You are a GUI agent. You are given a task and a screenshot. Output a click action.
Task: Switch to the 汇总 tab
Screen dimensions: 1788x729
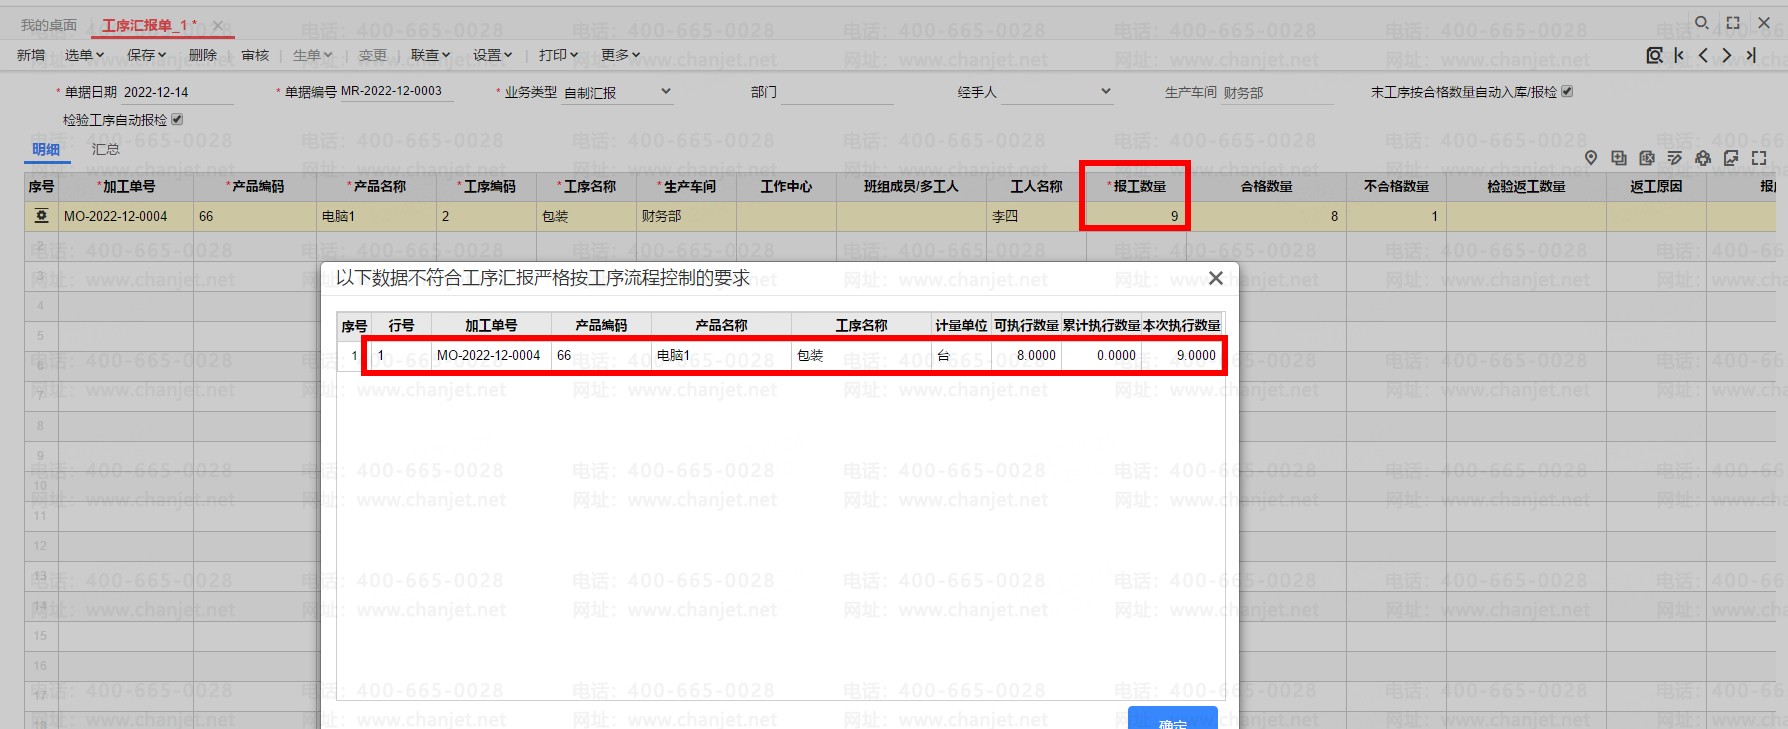(x=105, y=149)
